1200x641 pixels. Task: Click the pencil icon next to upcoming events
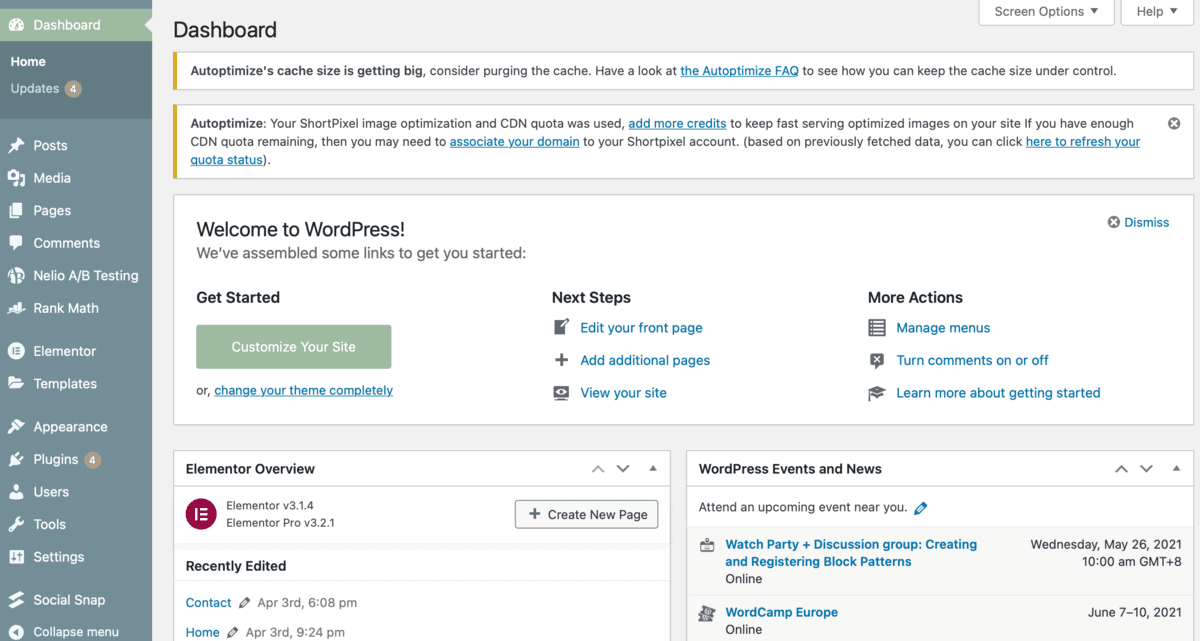(920, 507)
